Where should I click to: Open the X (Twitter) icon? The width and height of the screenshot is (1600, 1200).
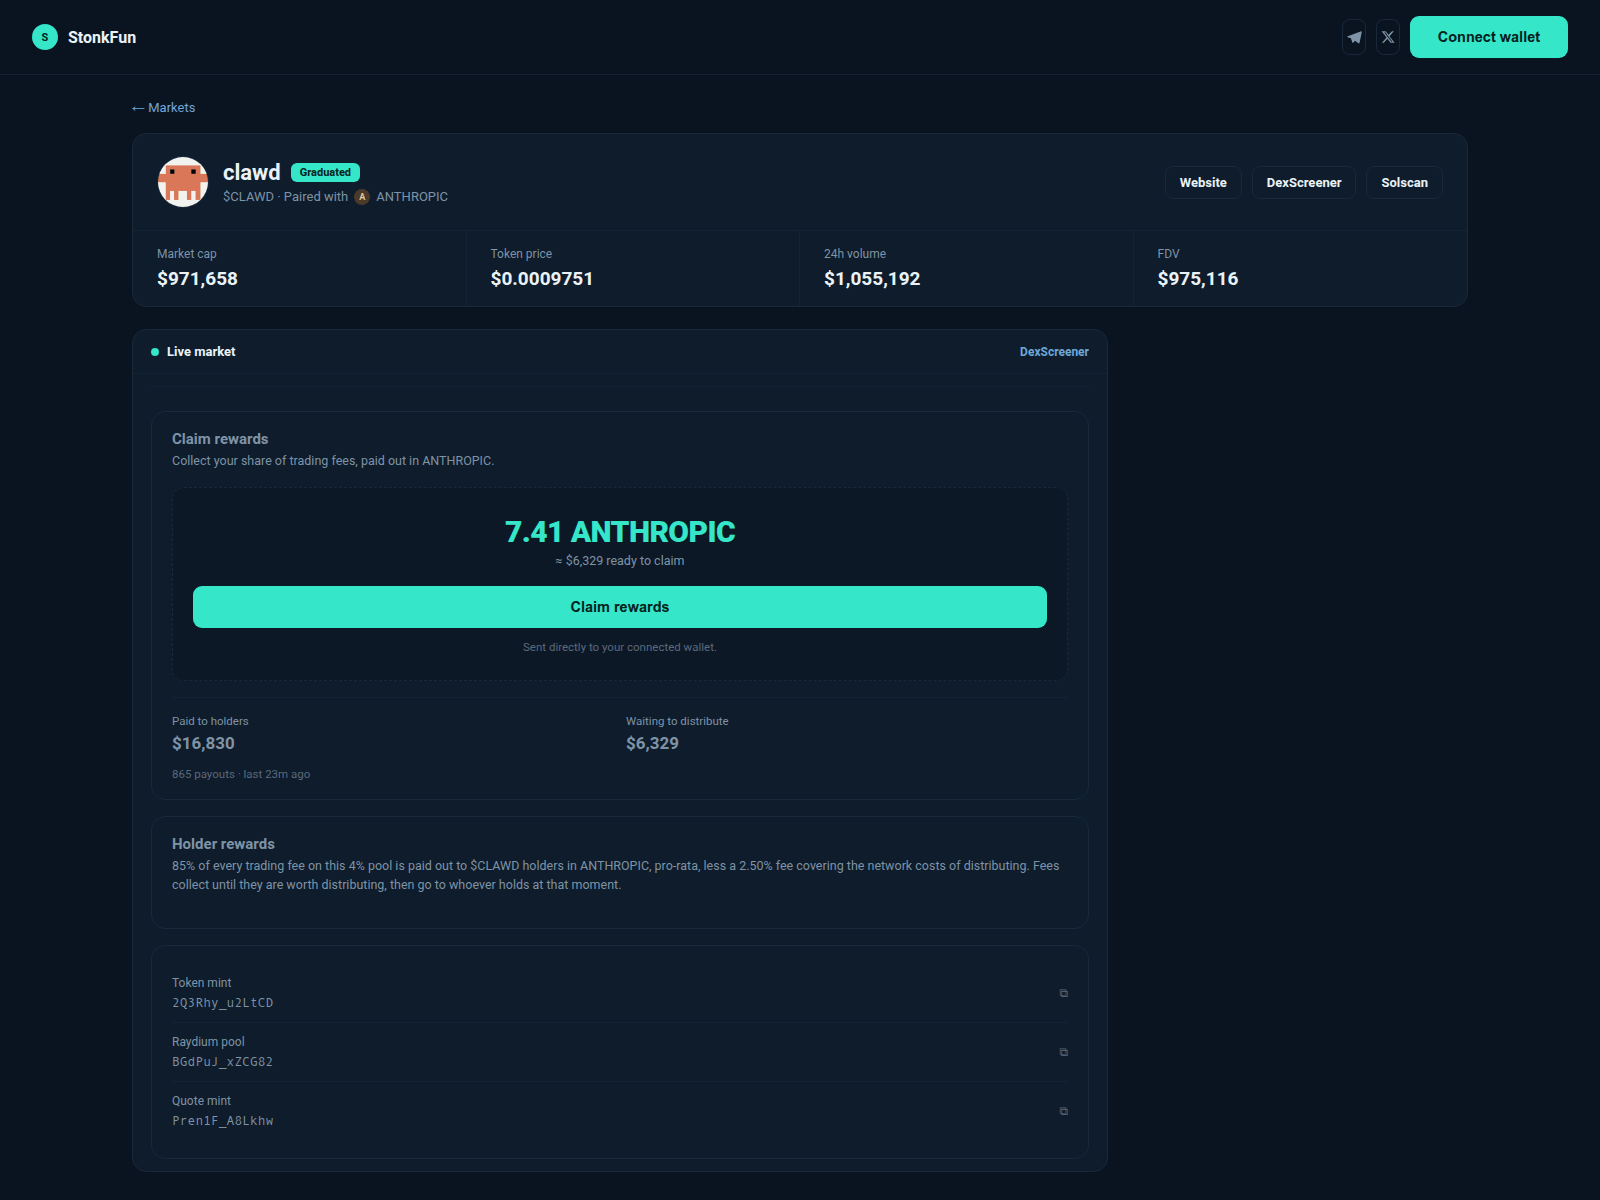pos(1388,37)
